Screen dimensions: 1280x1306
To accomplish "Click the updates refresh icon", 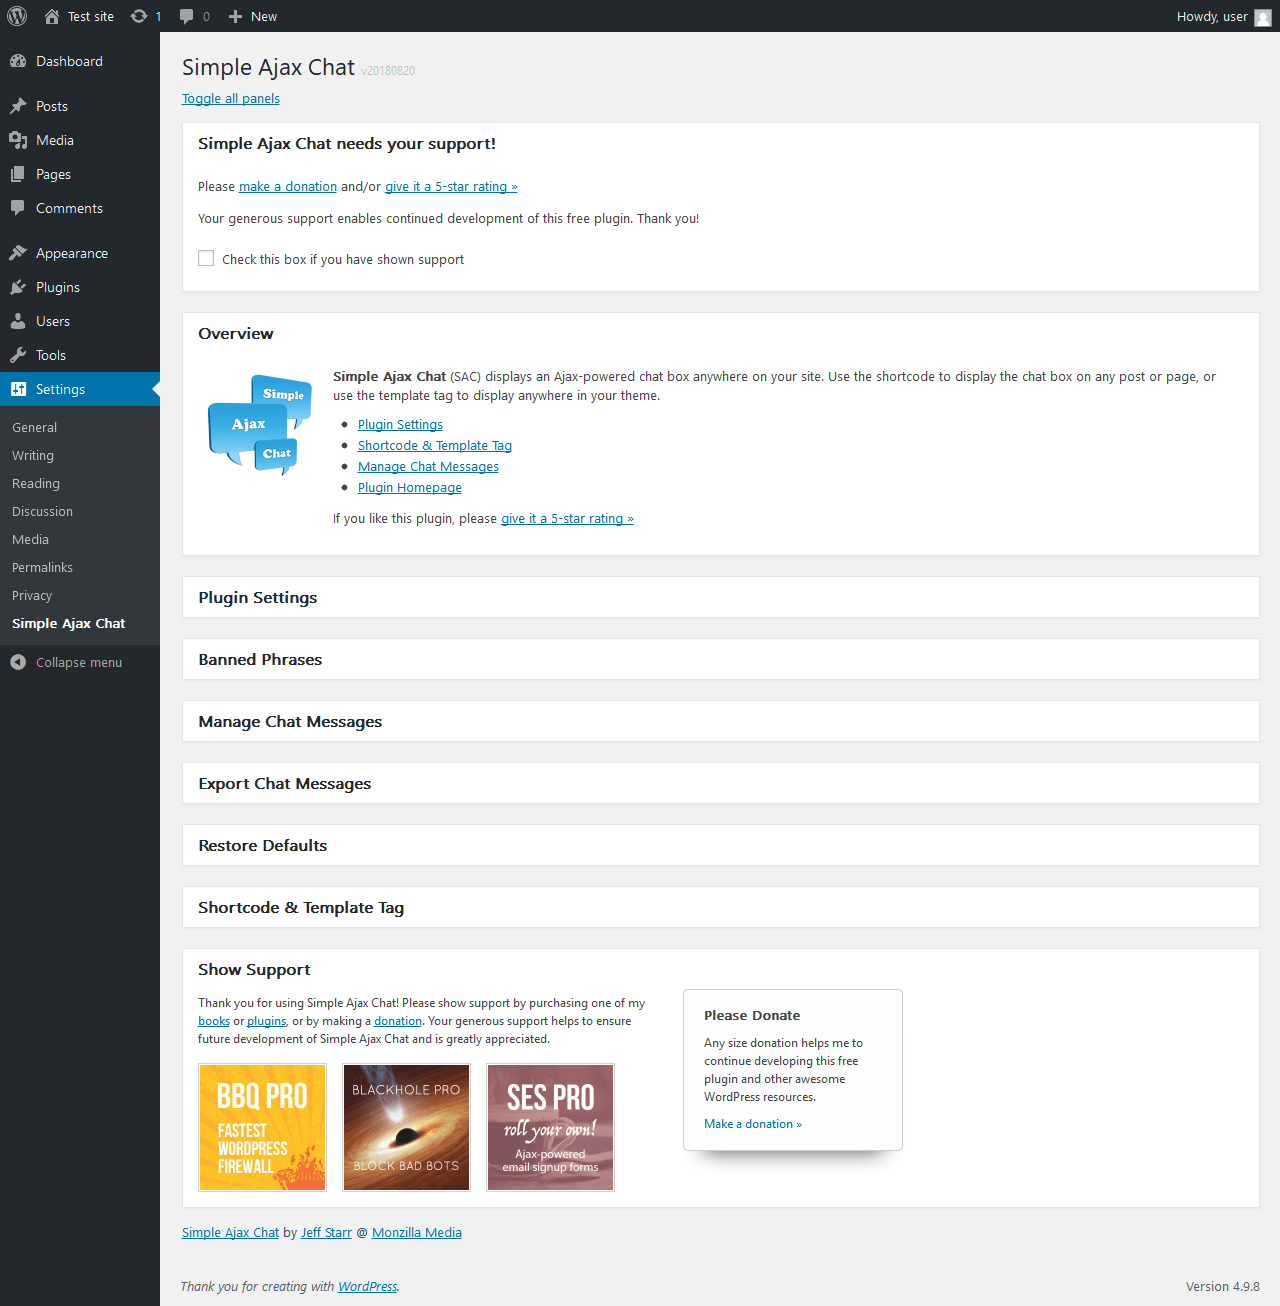I will pyautogui.click(x=139, y=16).
